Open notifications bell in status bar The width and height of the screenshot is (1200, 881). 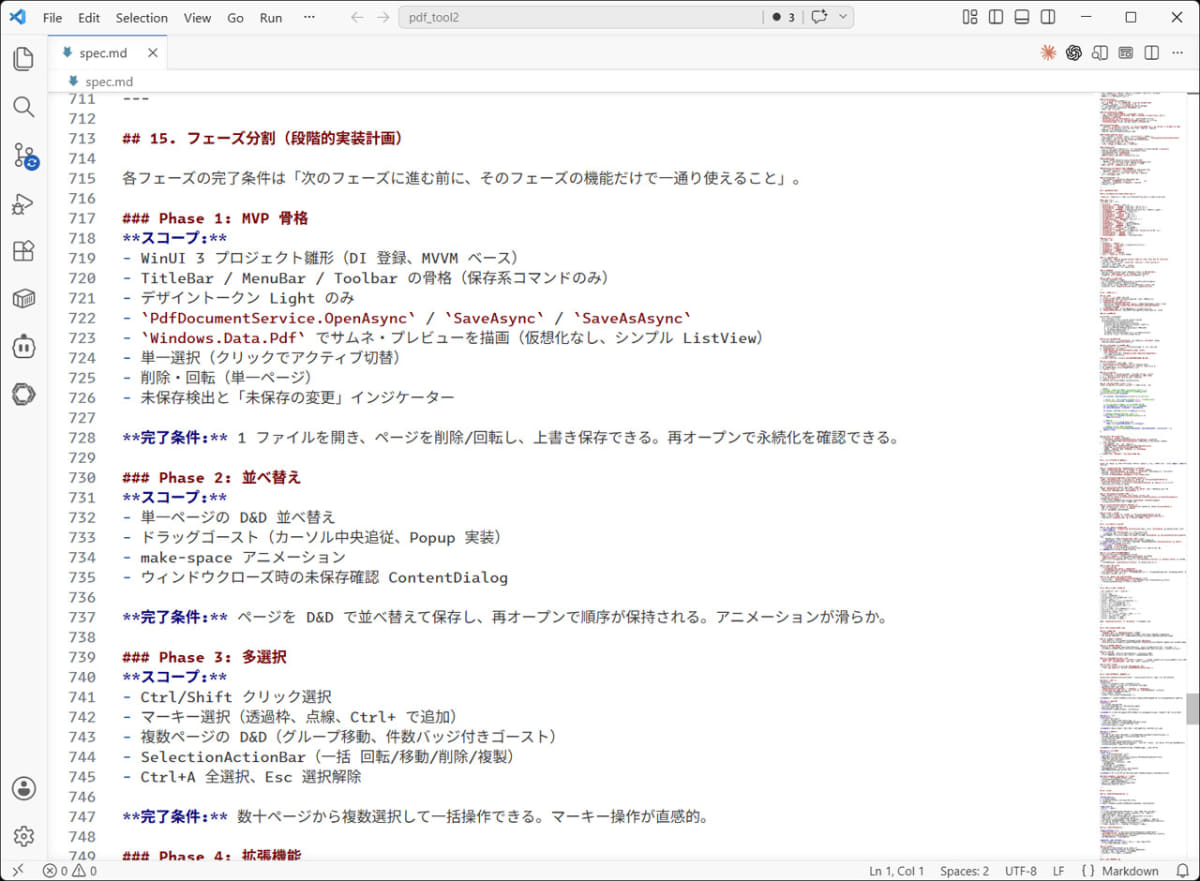1182,871
